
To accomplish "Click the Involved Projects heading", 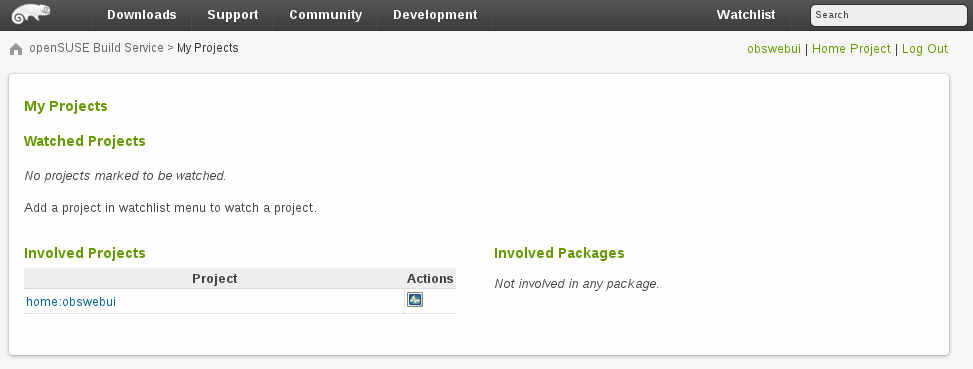I will point(84,253).
